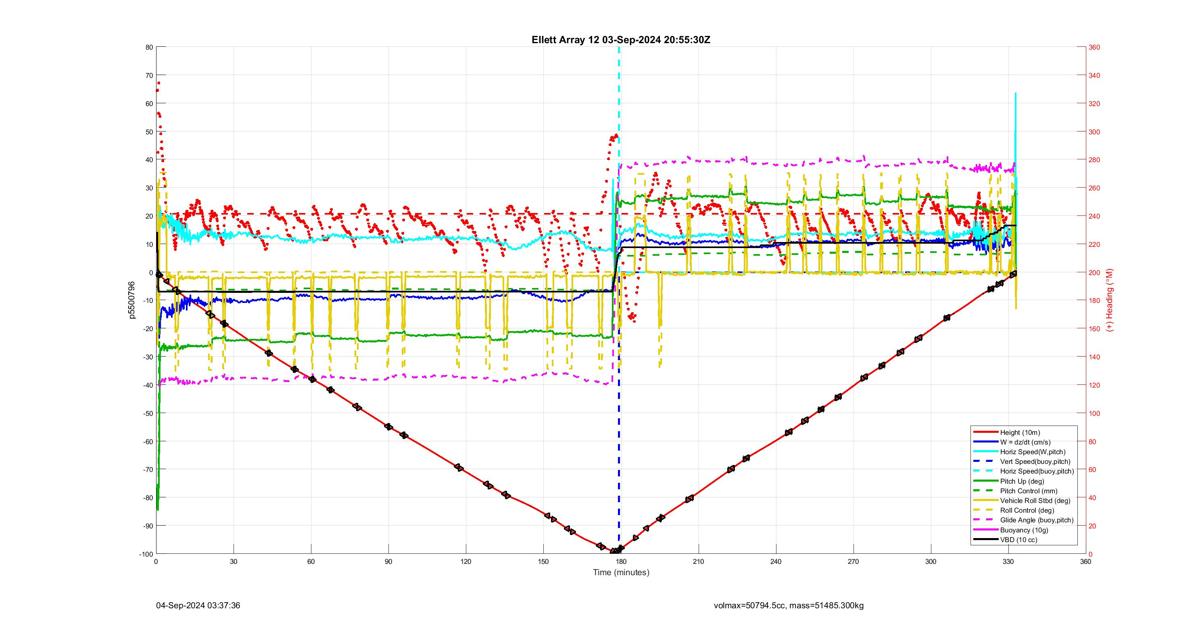Click the "Time (minutes)" x-axis label

pos(621,572)
